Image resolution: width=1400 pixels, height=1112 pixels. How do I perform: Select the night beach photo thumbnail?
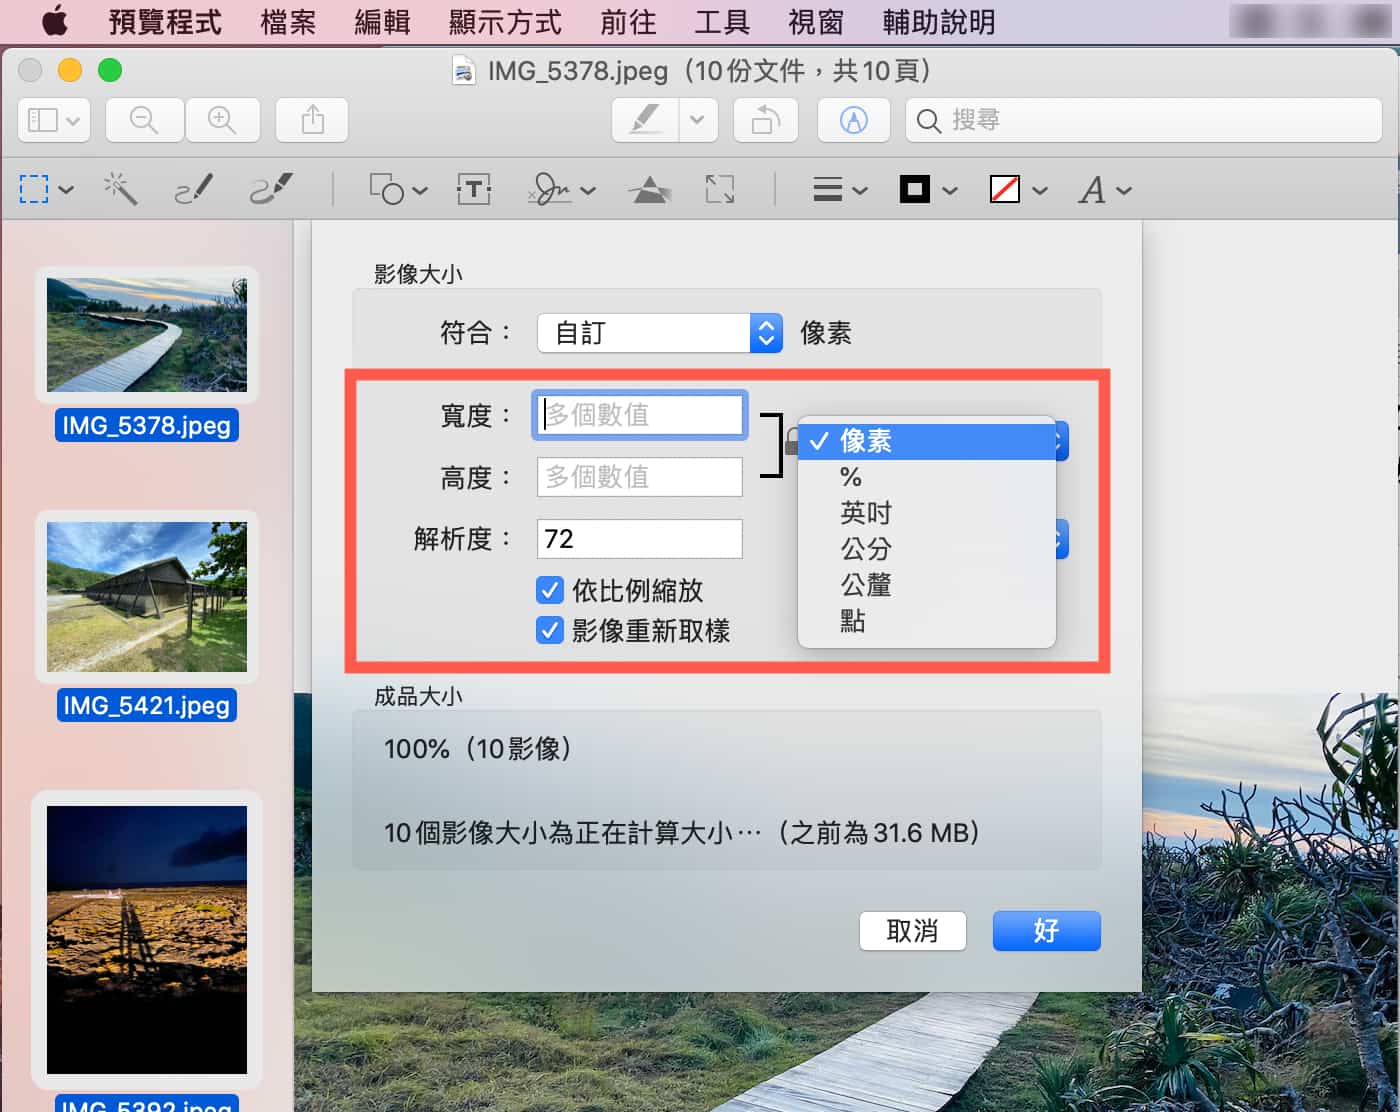[x=147, y=940]
